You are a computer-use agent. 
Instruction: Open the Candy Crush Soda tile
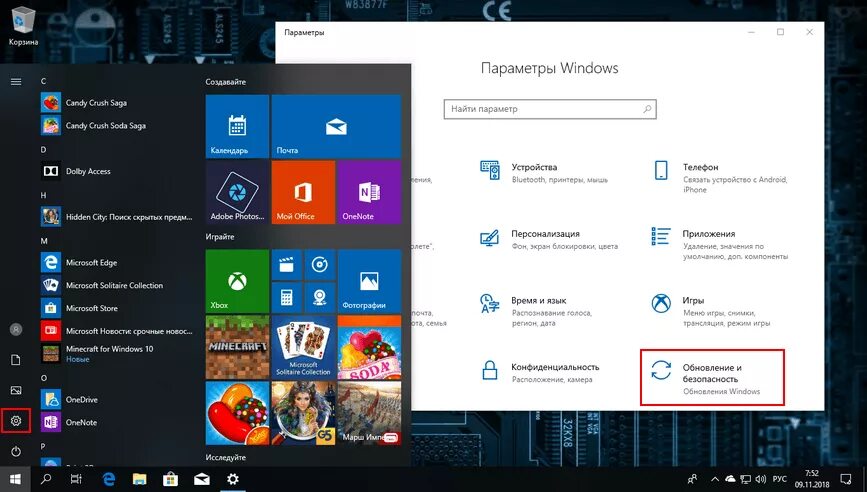369,347
